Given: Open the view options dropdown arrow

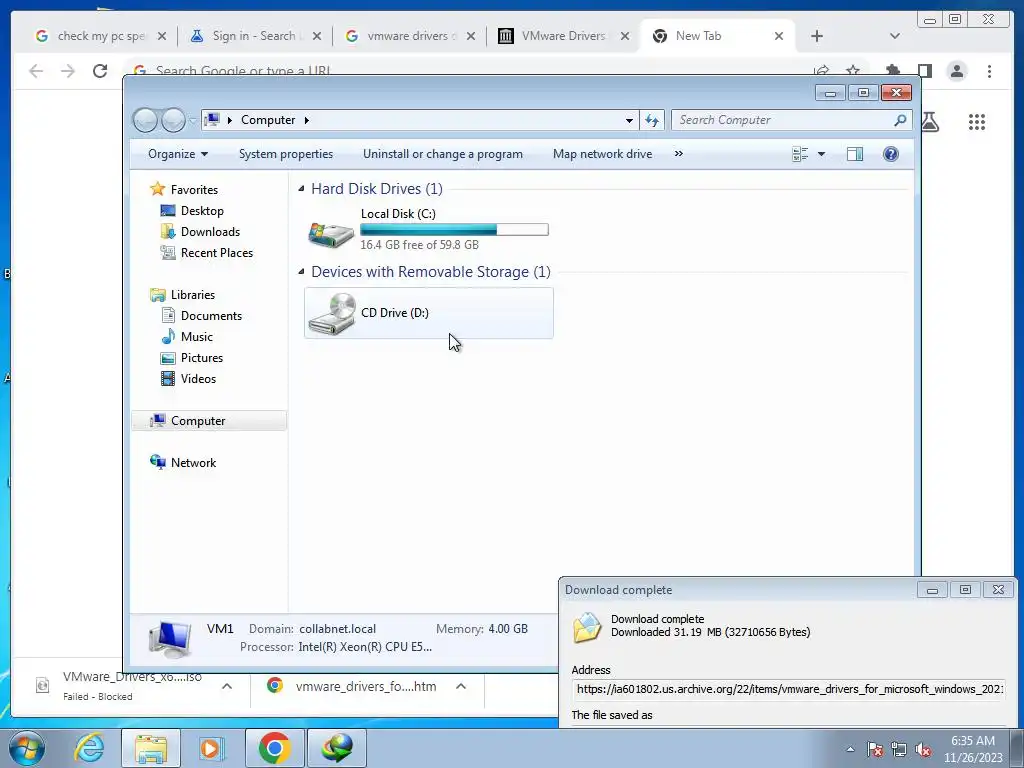Looking at the screenshot, I should tap(822, 154).
